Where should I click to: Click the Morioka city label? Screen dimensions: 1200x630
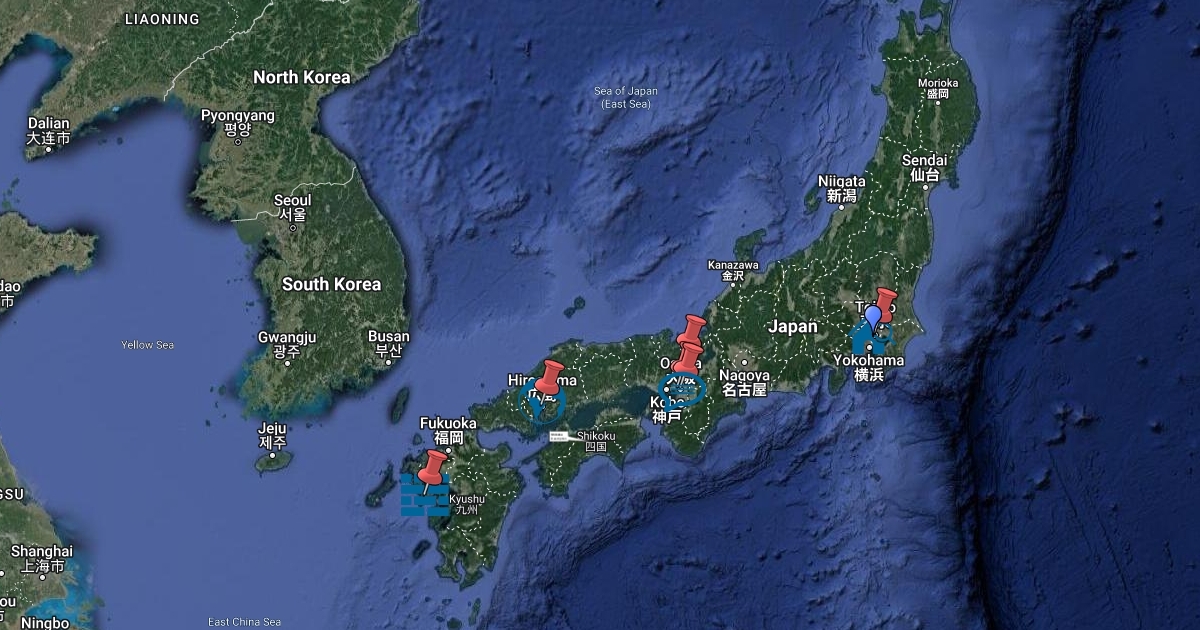pyautogui.click(x=938, y=87)
